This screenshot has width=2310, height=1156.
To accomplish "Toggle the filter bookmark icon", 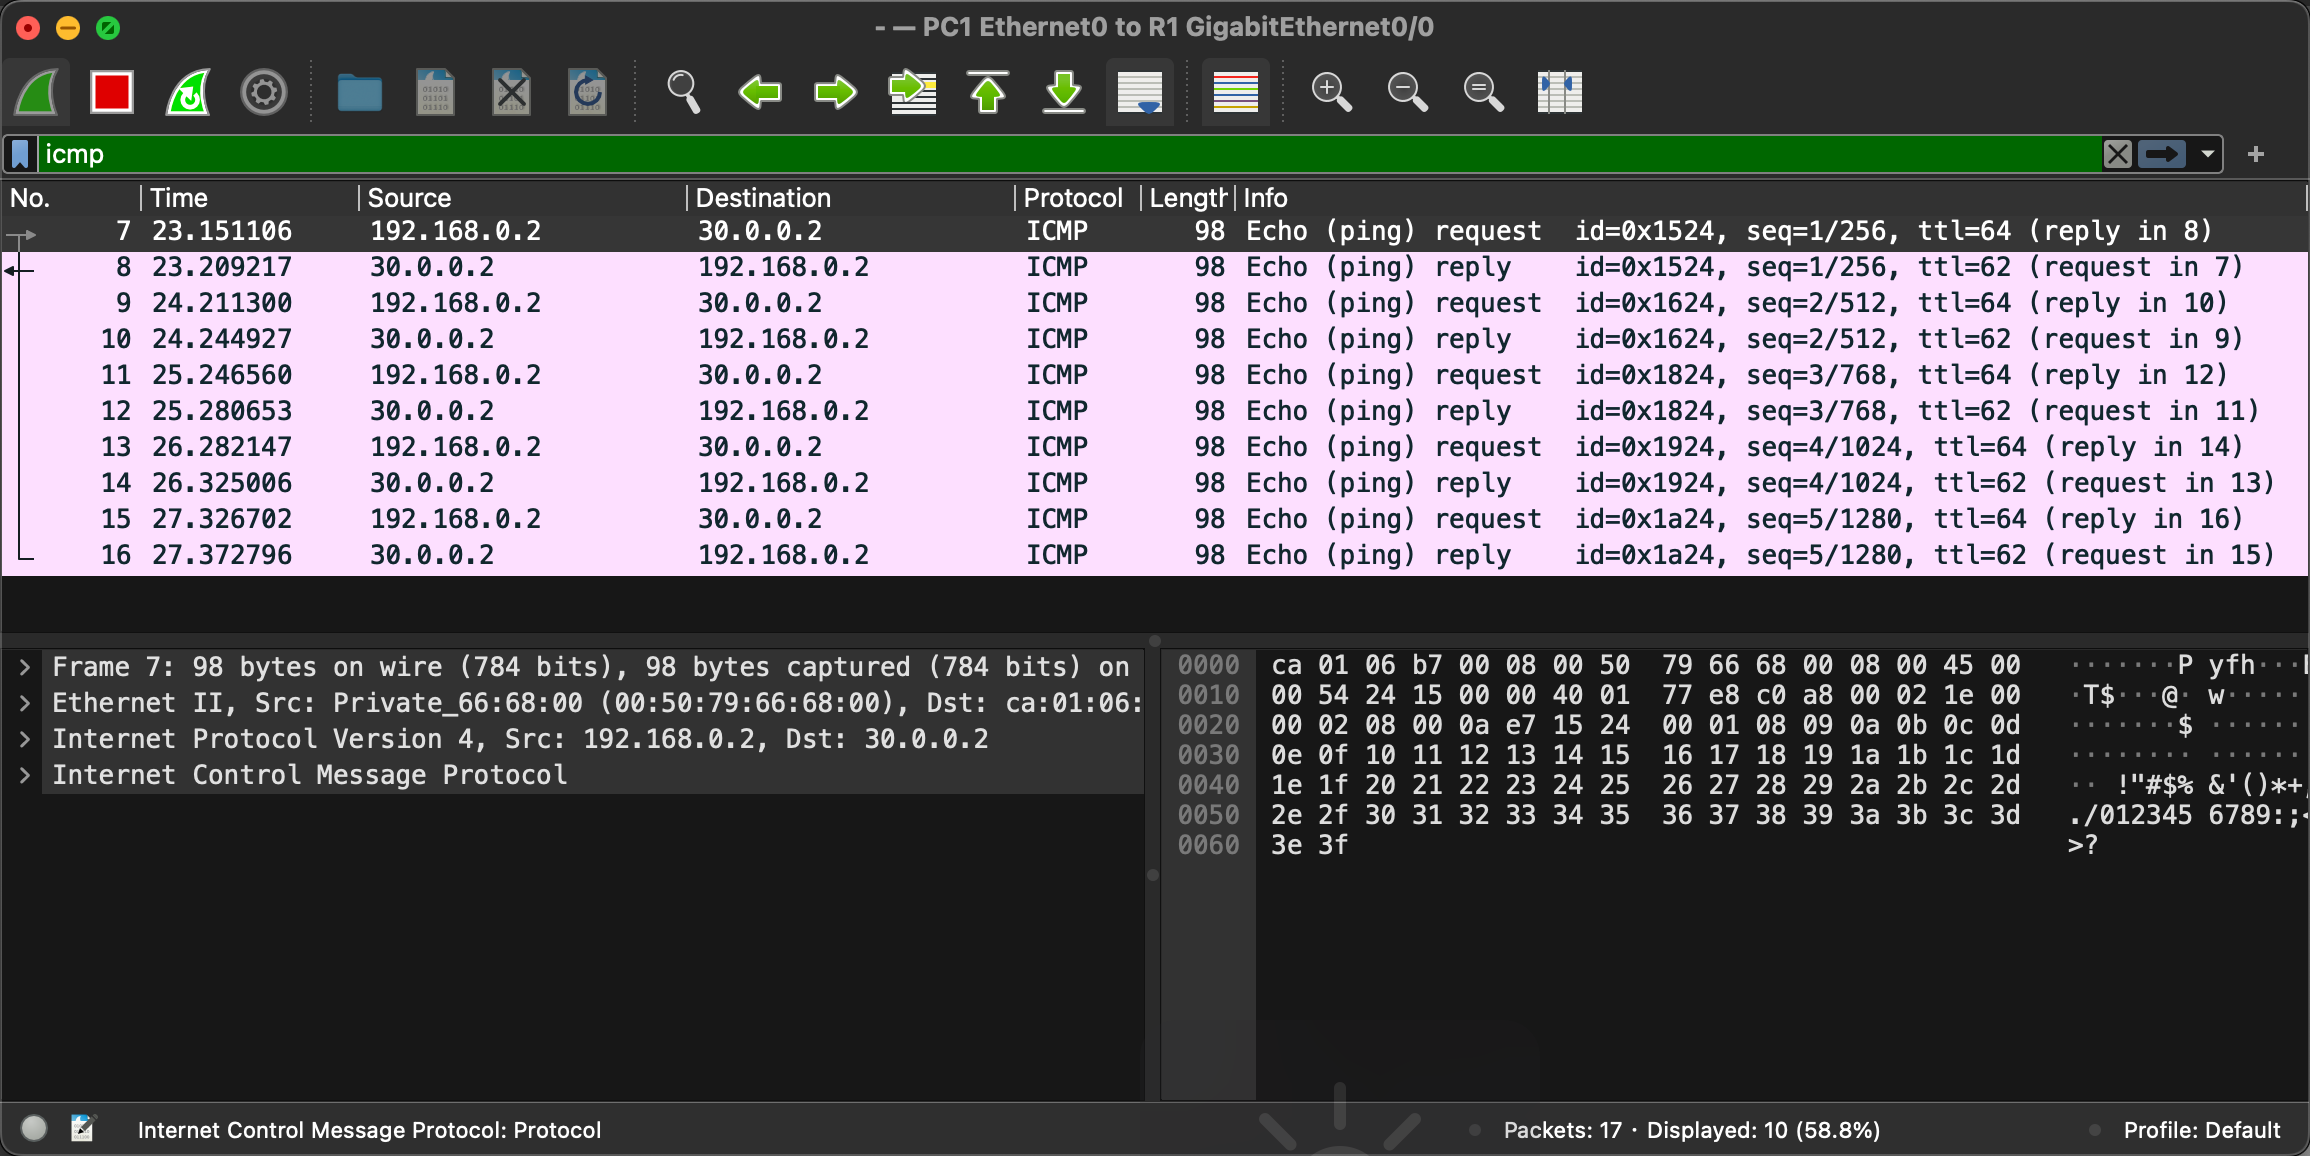I will pos(20,154).
